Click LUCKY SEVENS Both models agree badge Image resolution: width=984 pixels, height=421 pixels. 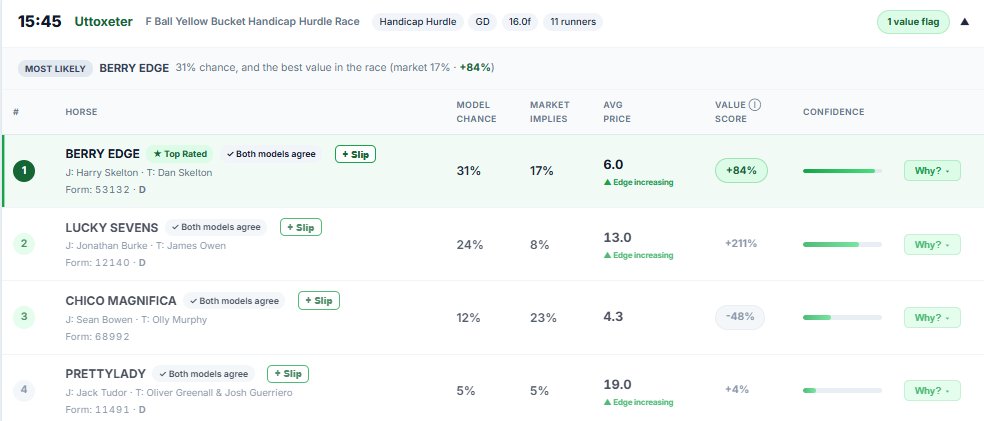coord(216,227)
